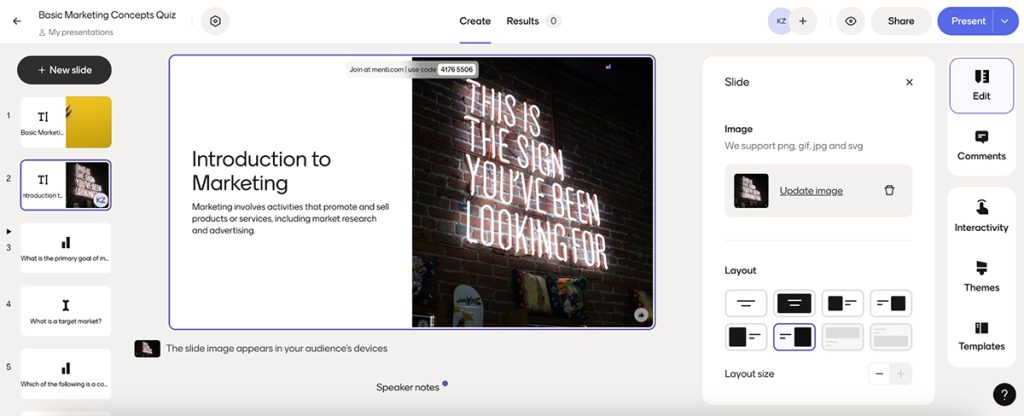Click the back arrow icon
1024x416 pixels.
click(x=17, y=21)
